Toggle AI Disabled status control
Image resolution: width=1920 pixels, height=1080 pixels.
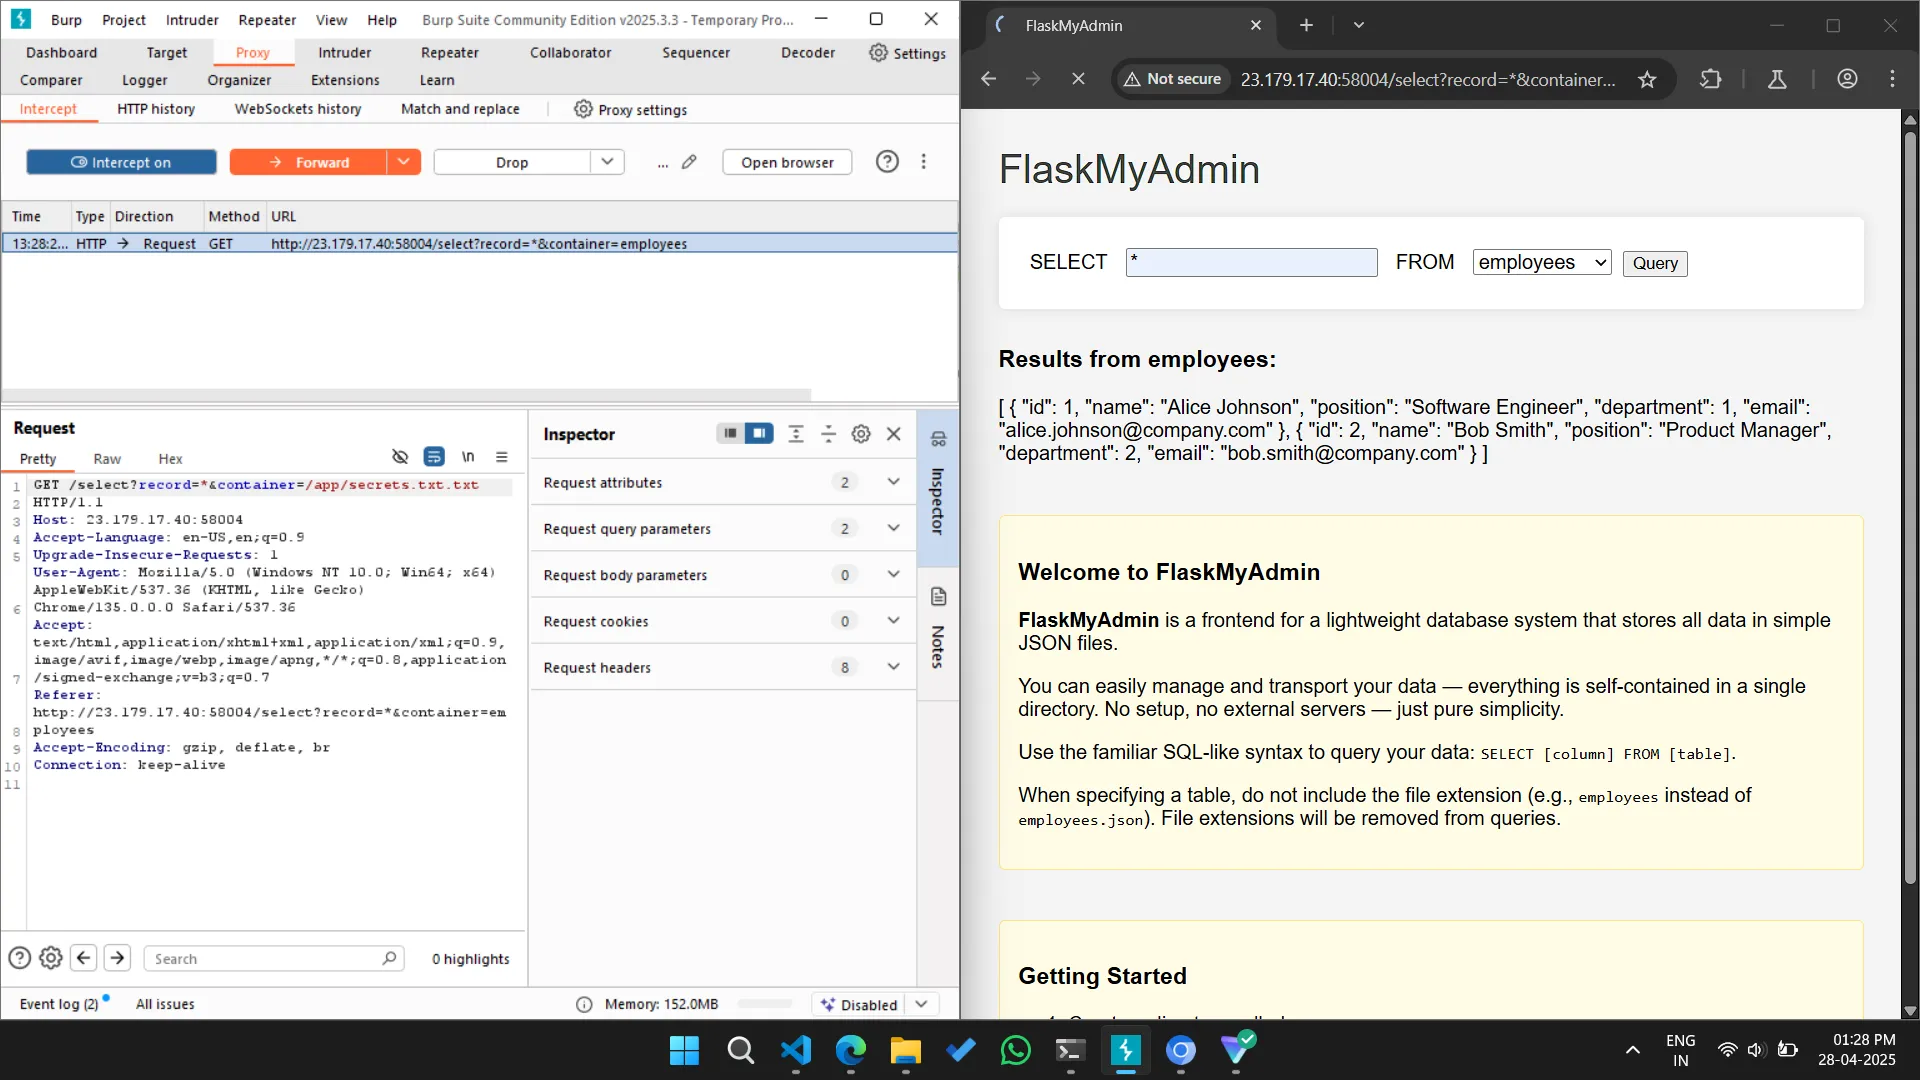click(858, 1004)
